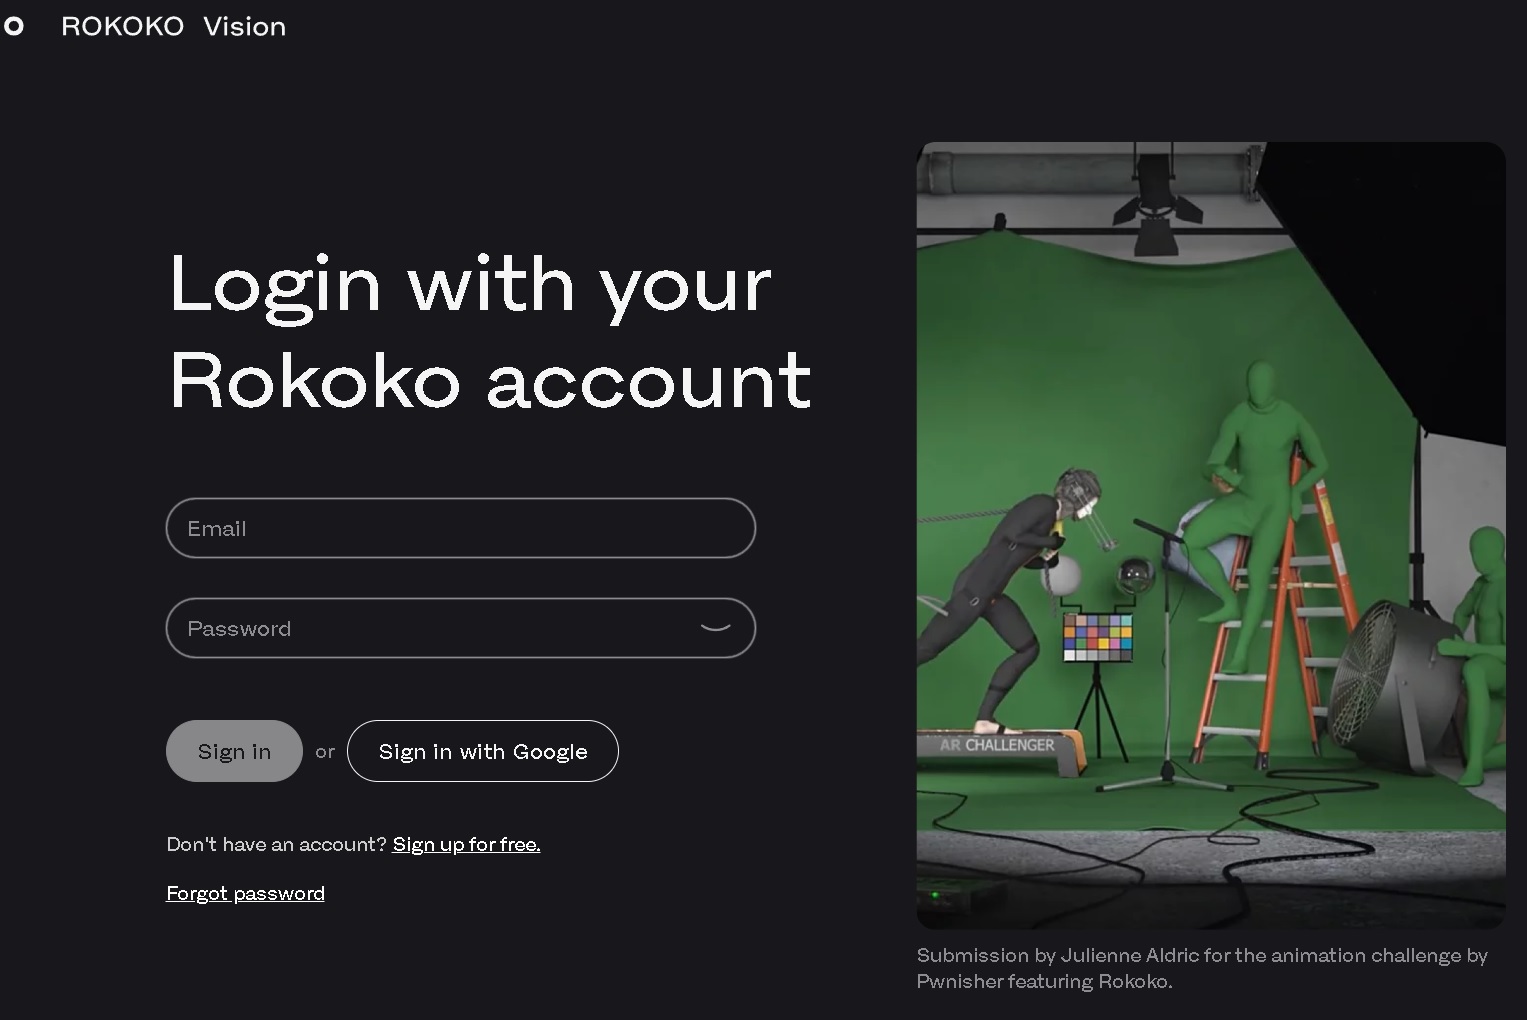Click the ROKOKO wordmark in header
The image size is (1527, 1020).
pyautogui.click(x=122, y=27)
